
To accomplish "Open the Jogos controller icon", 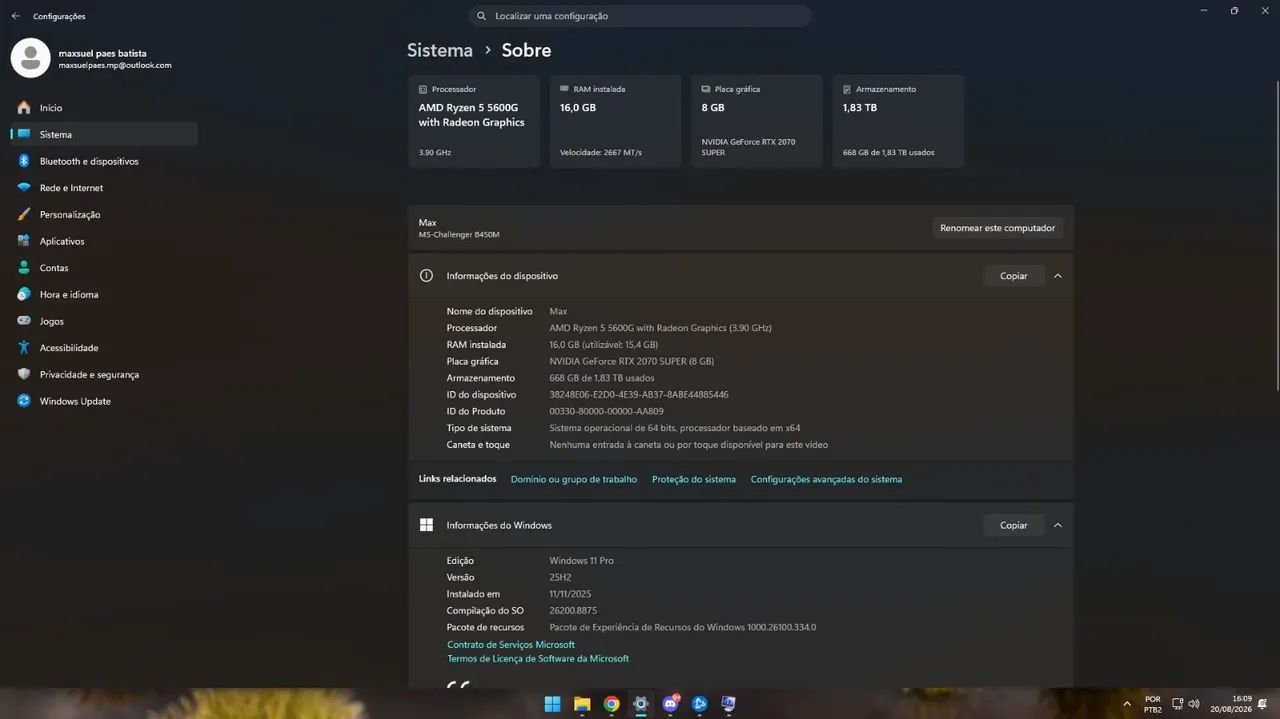I will pyautogui.click(x=24, y=321).
